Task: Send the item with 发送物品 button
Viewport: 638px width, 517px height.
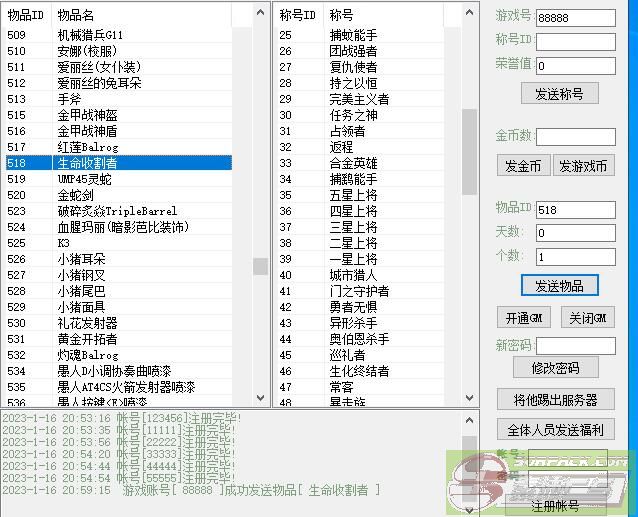Action: click(x=558, y=285)
